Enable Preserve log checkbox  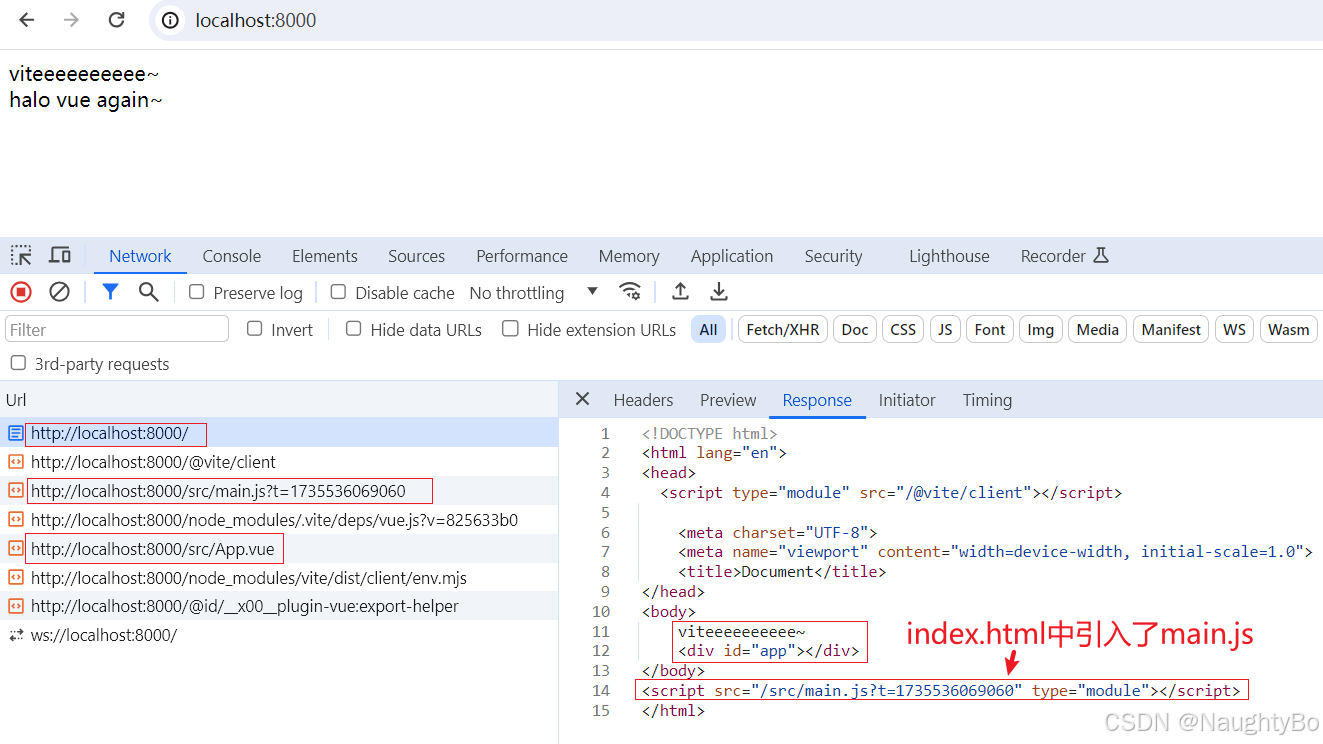pyautogui.click(x=197, y=292)
